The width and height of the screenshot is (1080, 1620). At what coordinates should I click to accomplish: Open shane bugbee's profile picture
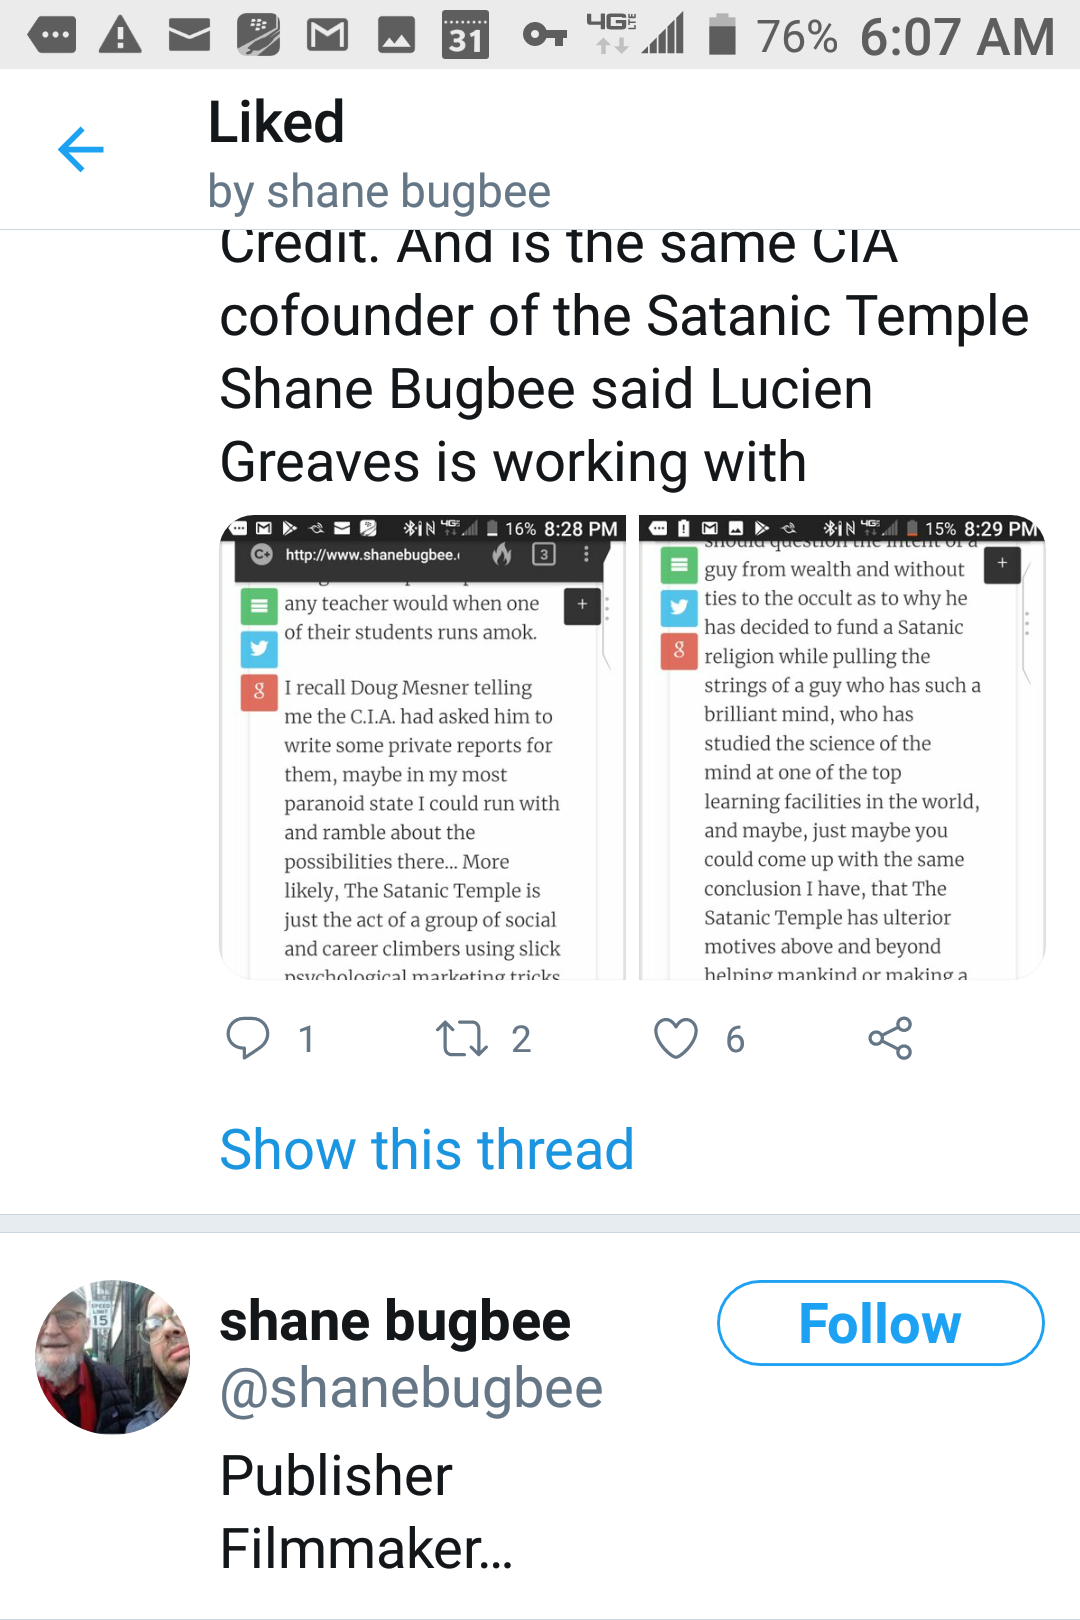(x=113, y=1357)
